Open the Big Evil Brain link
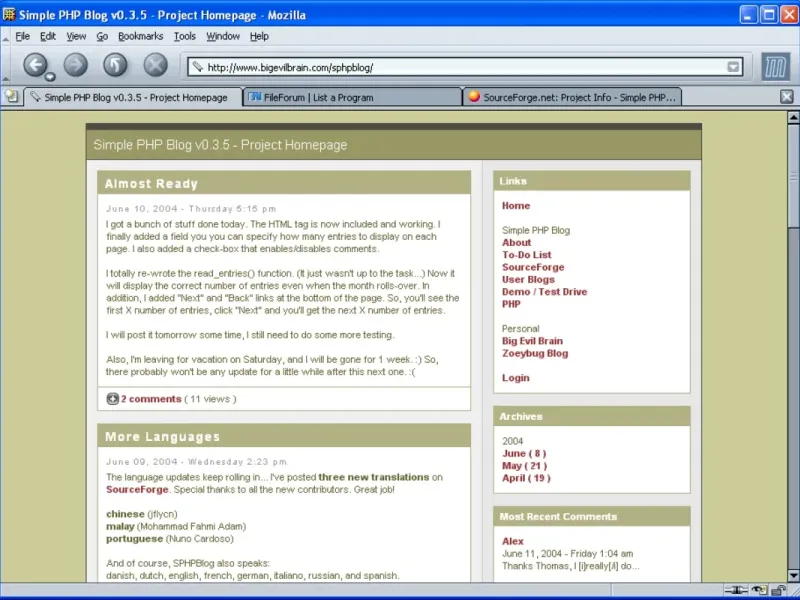This screenshot has width=800, height=600. click(x=532, y=341)
